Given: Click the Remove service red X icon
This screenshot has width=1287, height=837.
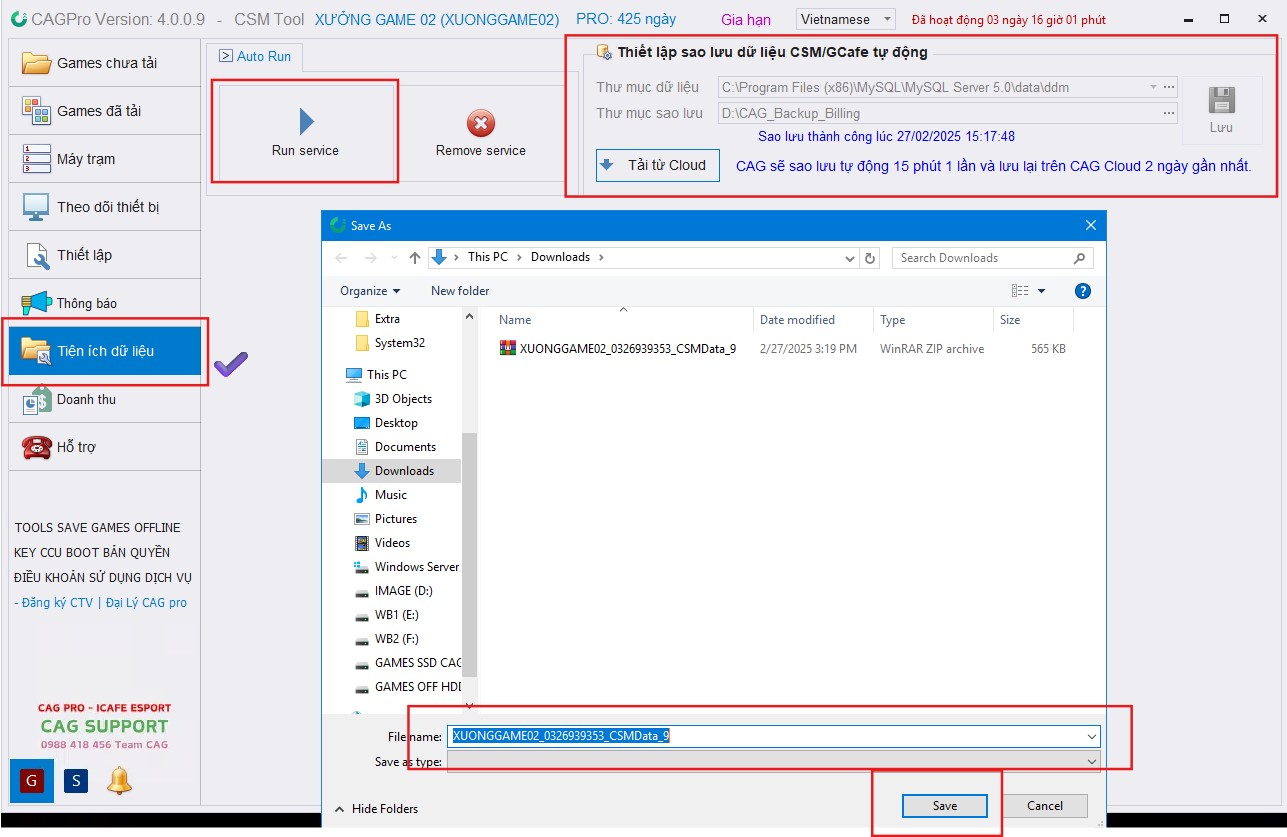Looking at the screenshot, I should [x=481, y=123].
